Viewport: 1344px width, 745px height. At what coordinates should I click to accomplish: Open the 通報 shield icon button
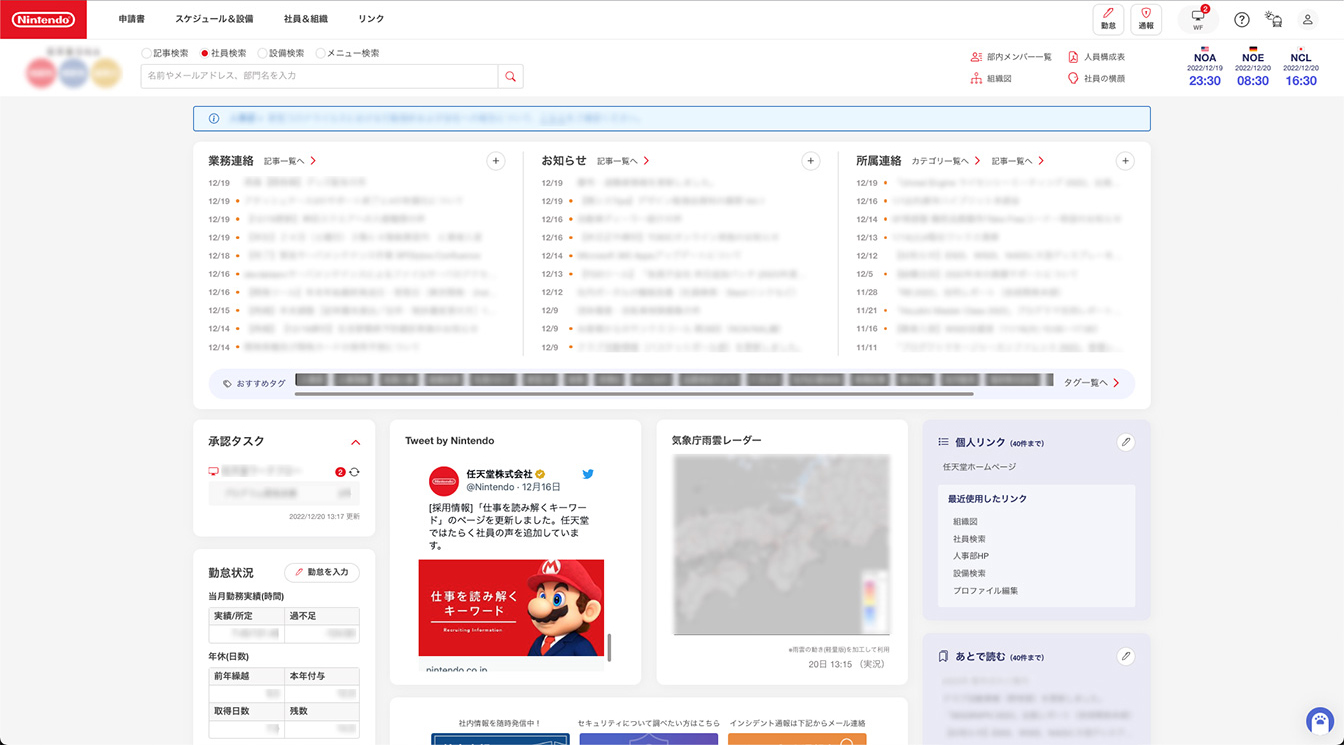pyautogui.click(x=1146, y=19)
